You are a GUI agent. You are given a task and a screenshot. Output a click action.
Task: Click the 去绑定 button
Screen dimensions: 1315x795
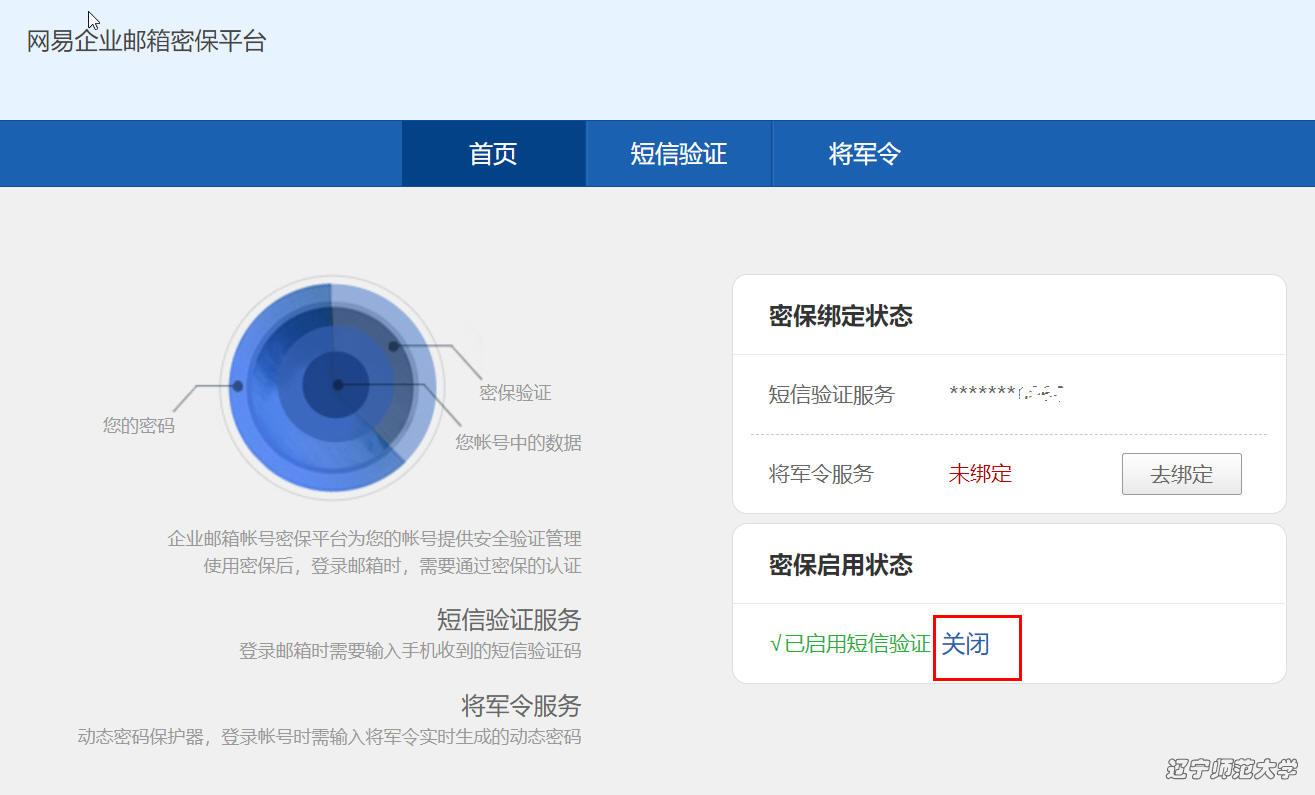pos(1181,474)
